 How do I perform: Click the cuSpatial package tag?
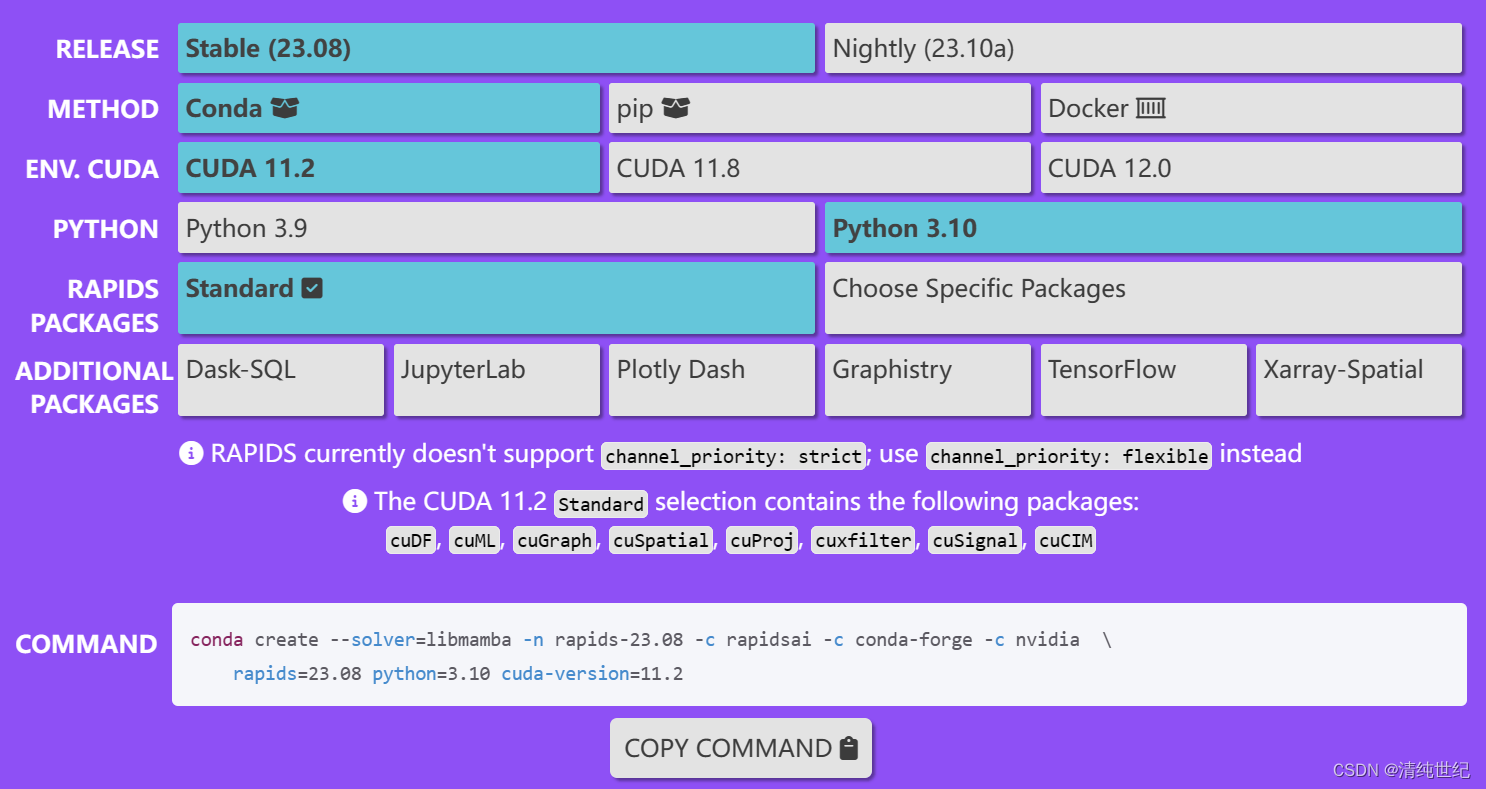[x=661, y=541]
